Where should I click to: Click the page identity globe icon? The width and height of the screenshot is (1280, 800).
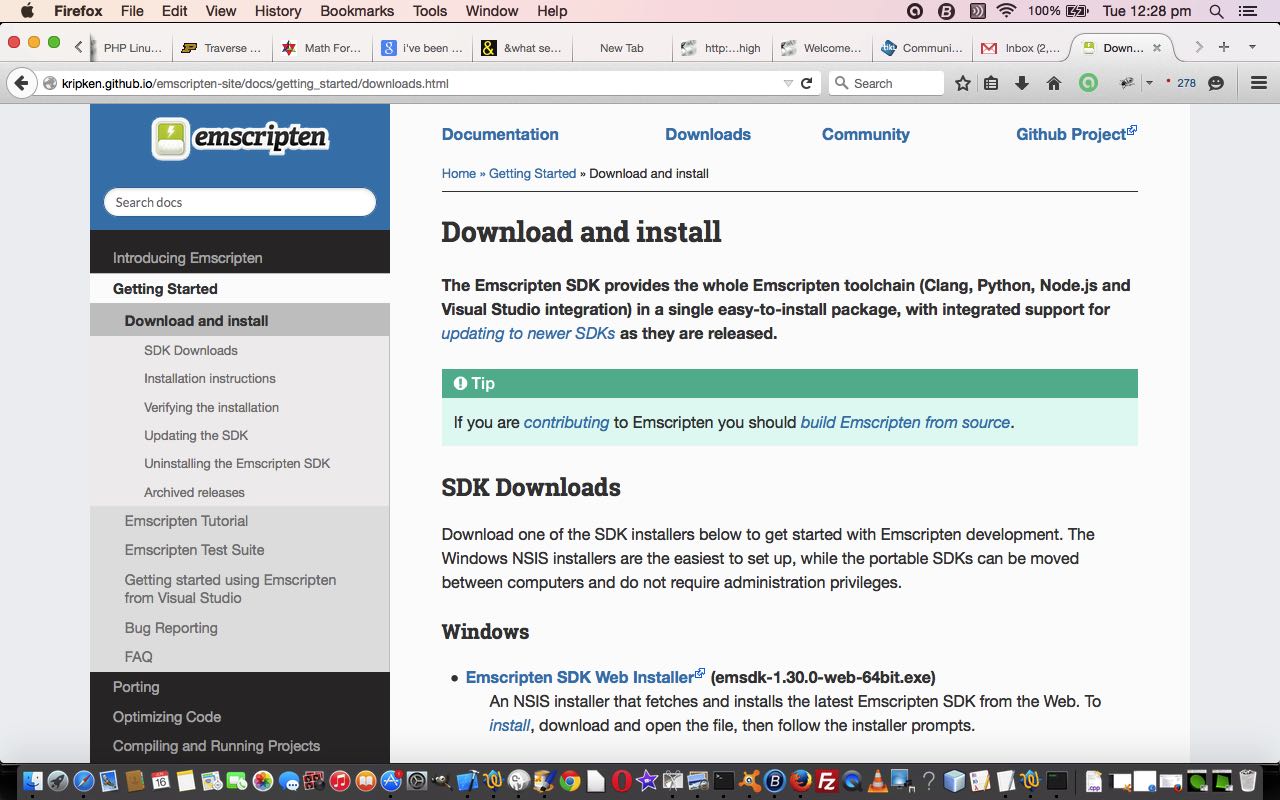49,83
